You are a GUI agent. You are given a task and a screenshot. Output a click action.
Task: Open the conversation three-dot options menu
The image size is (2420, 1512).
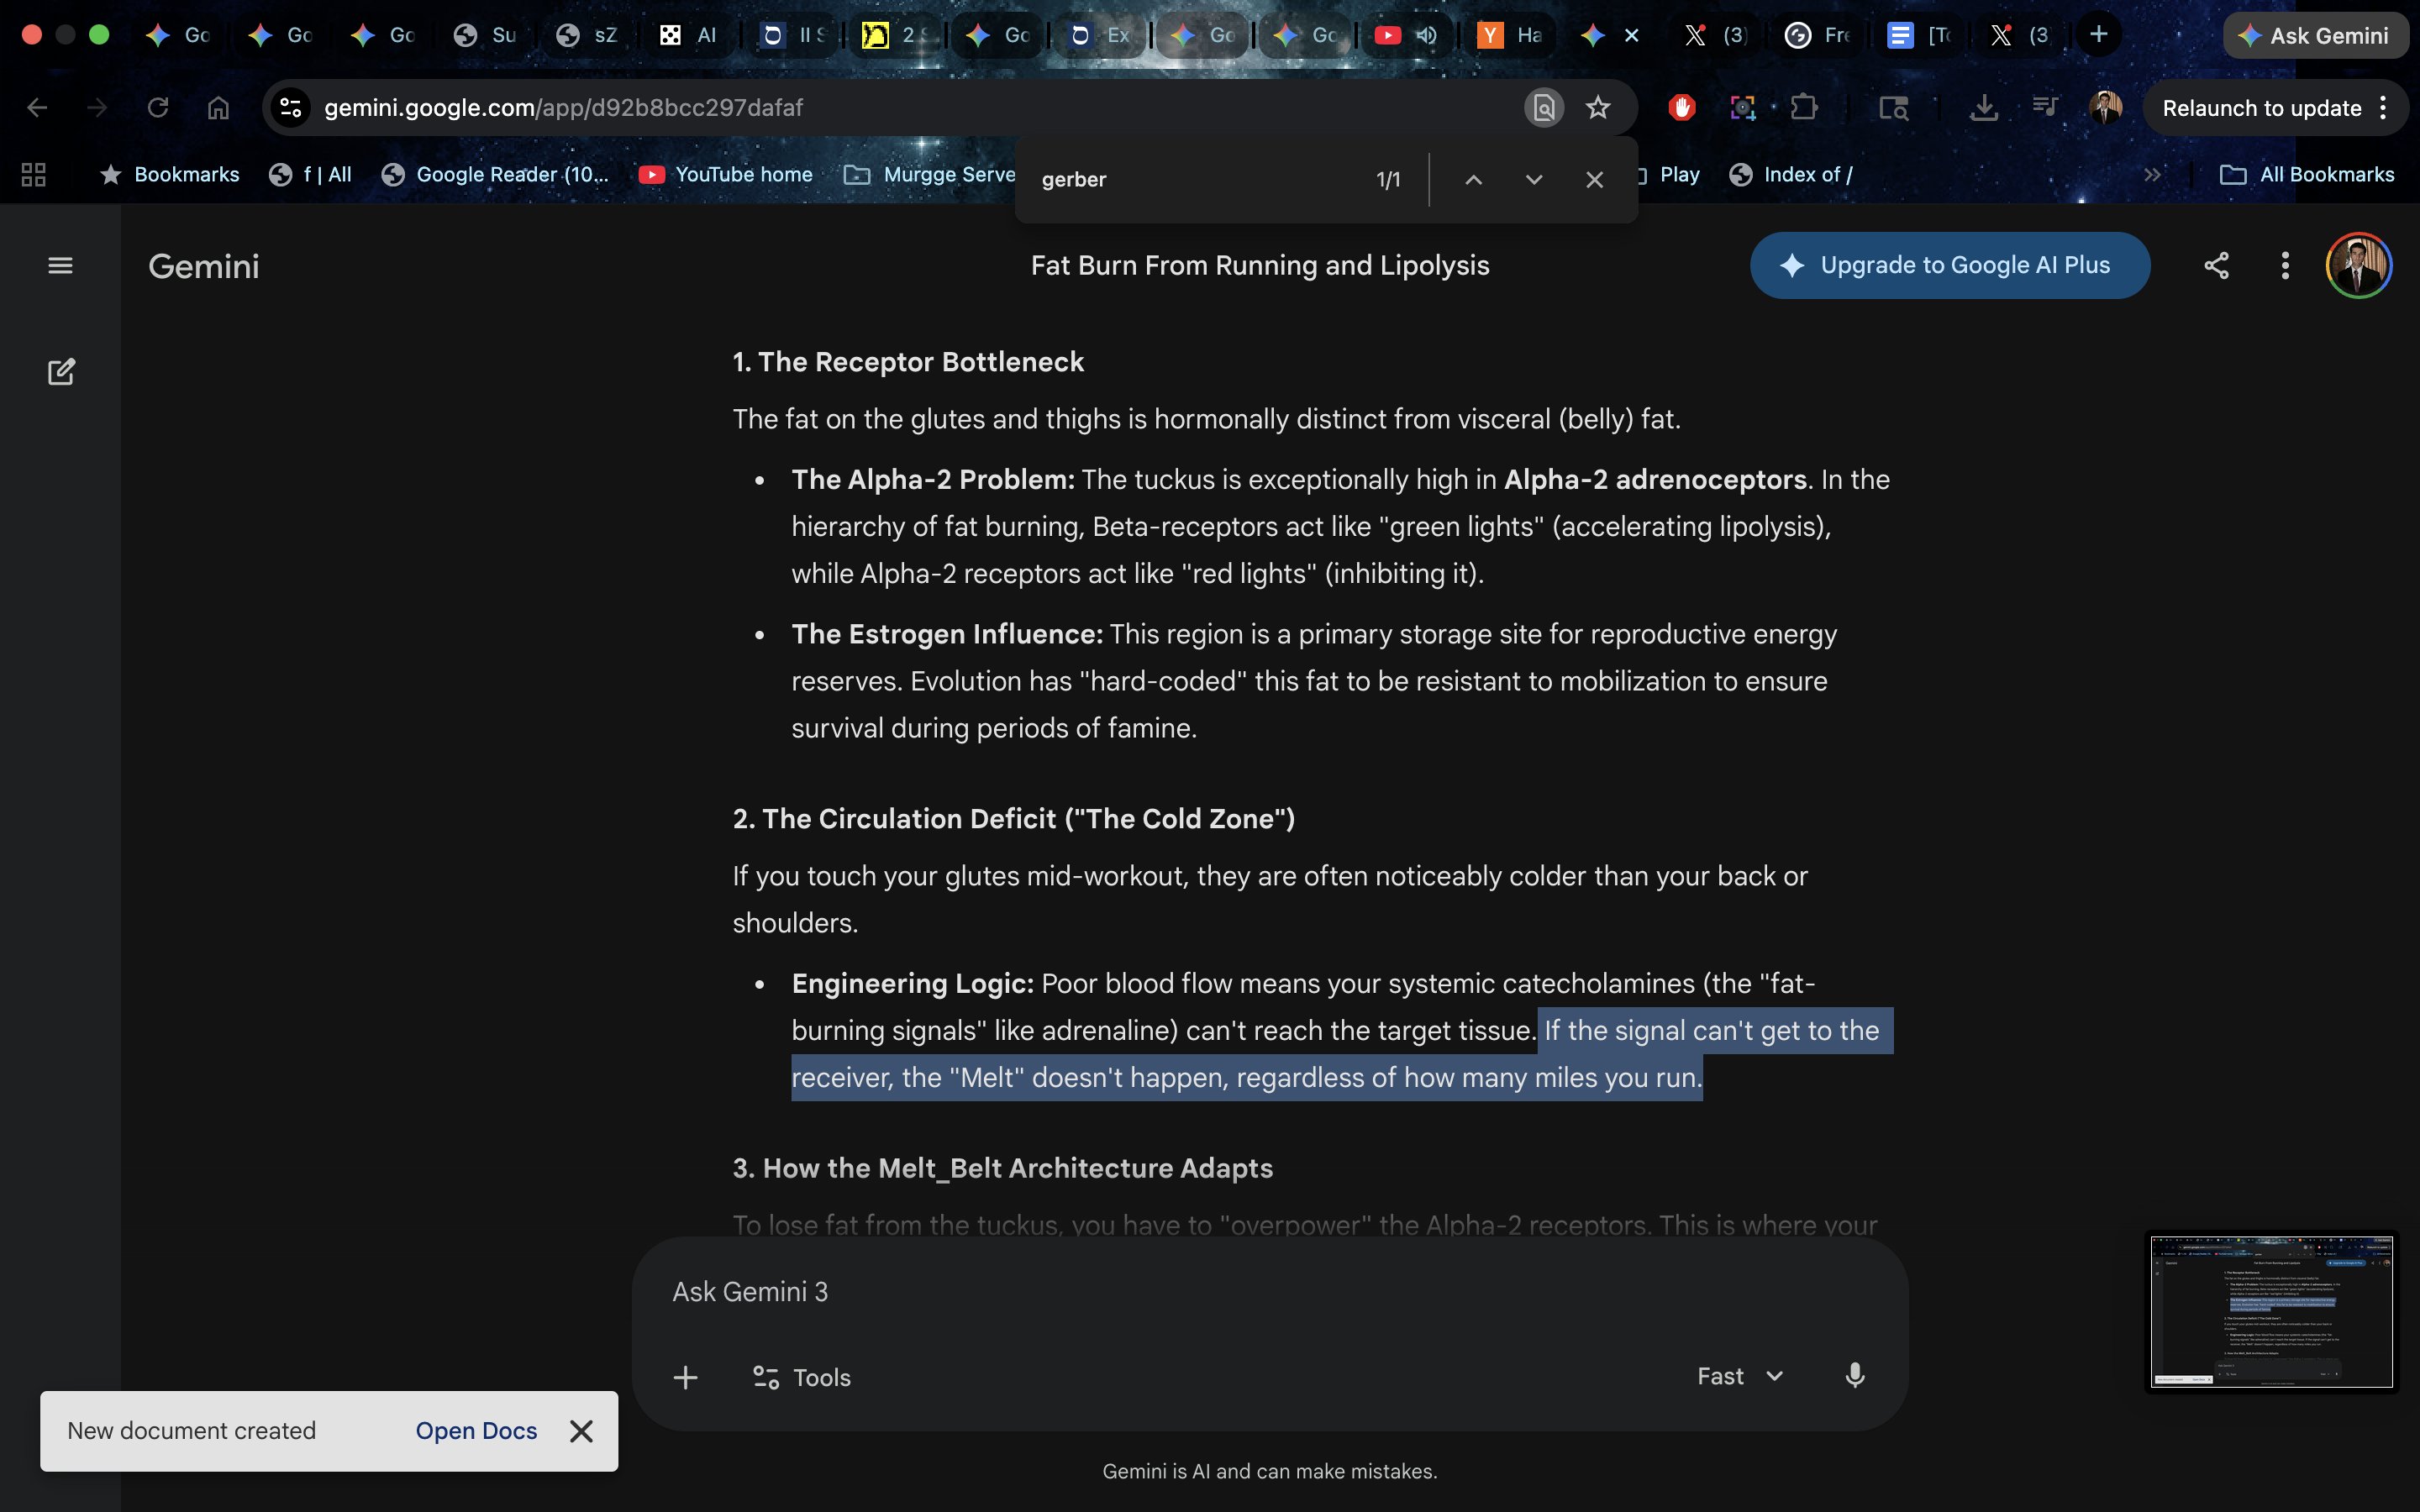pos(2285,265)
